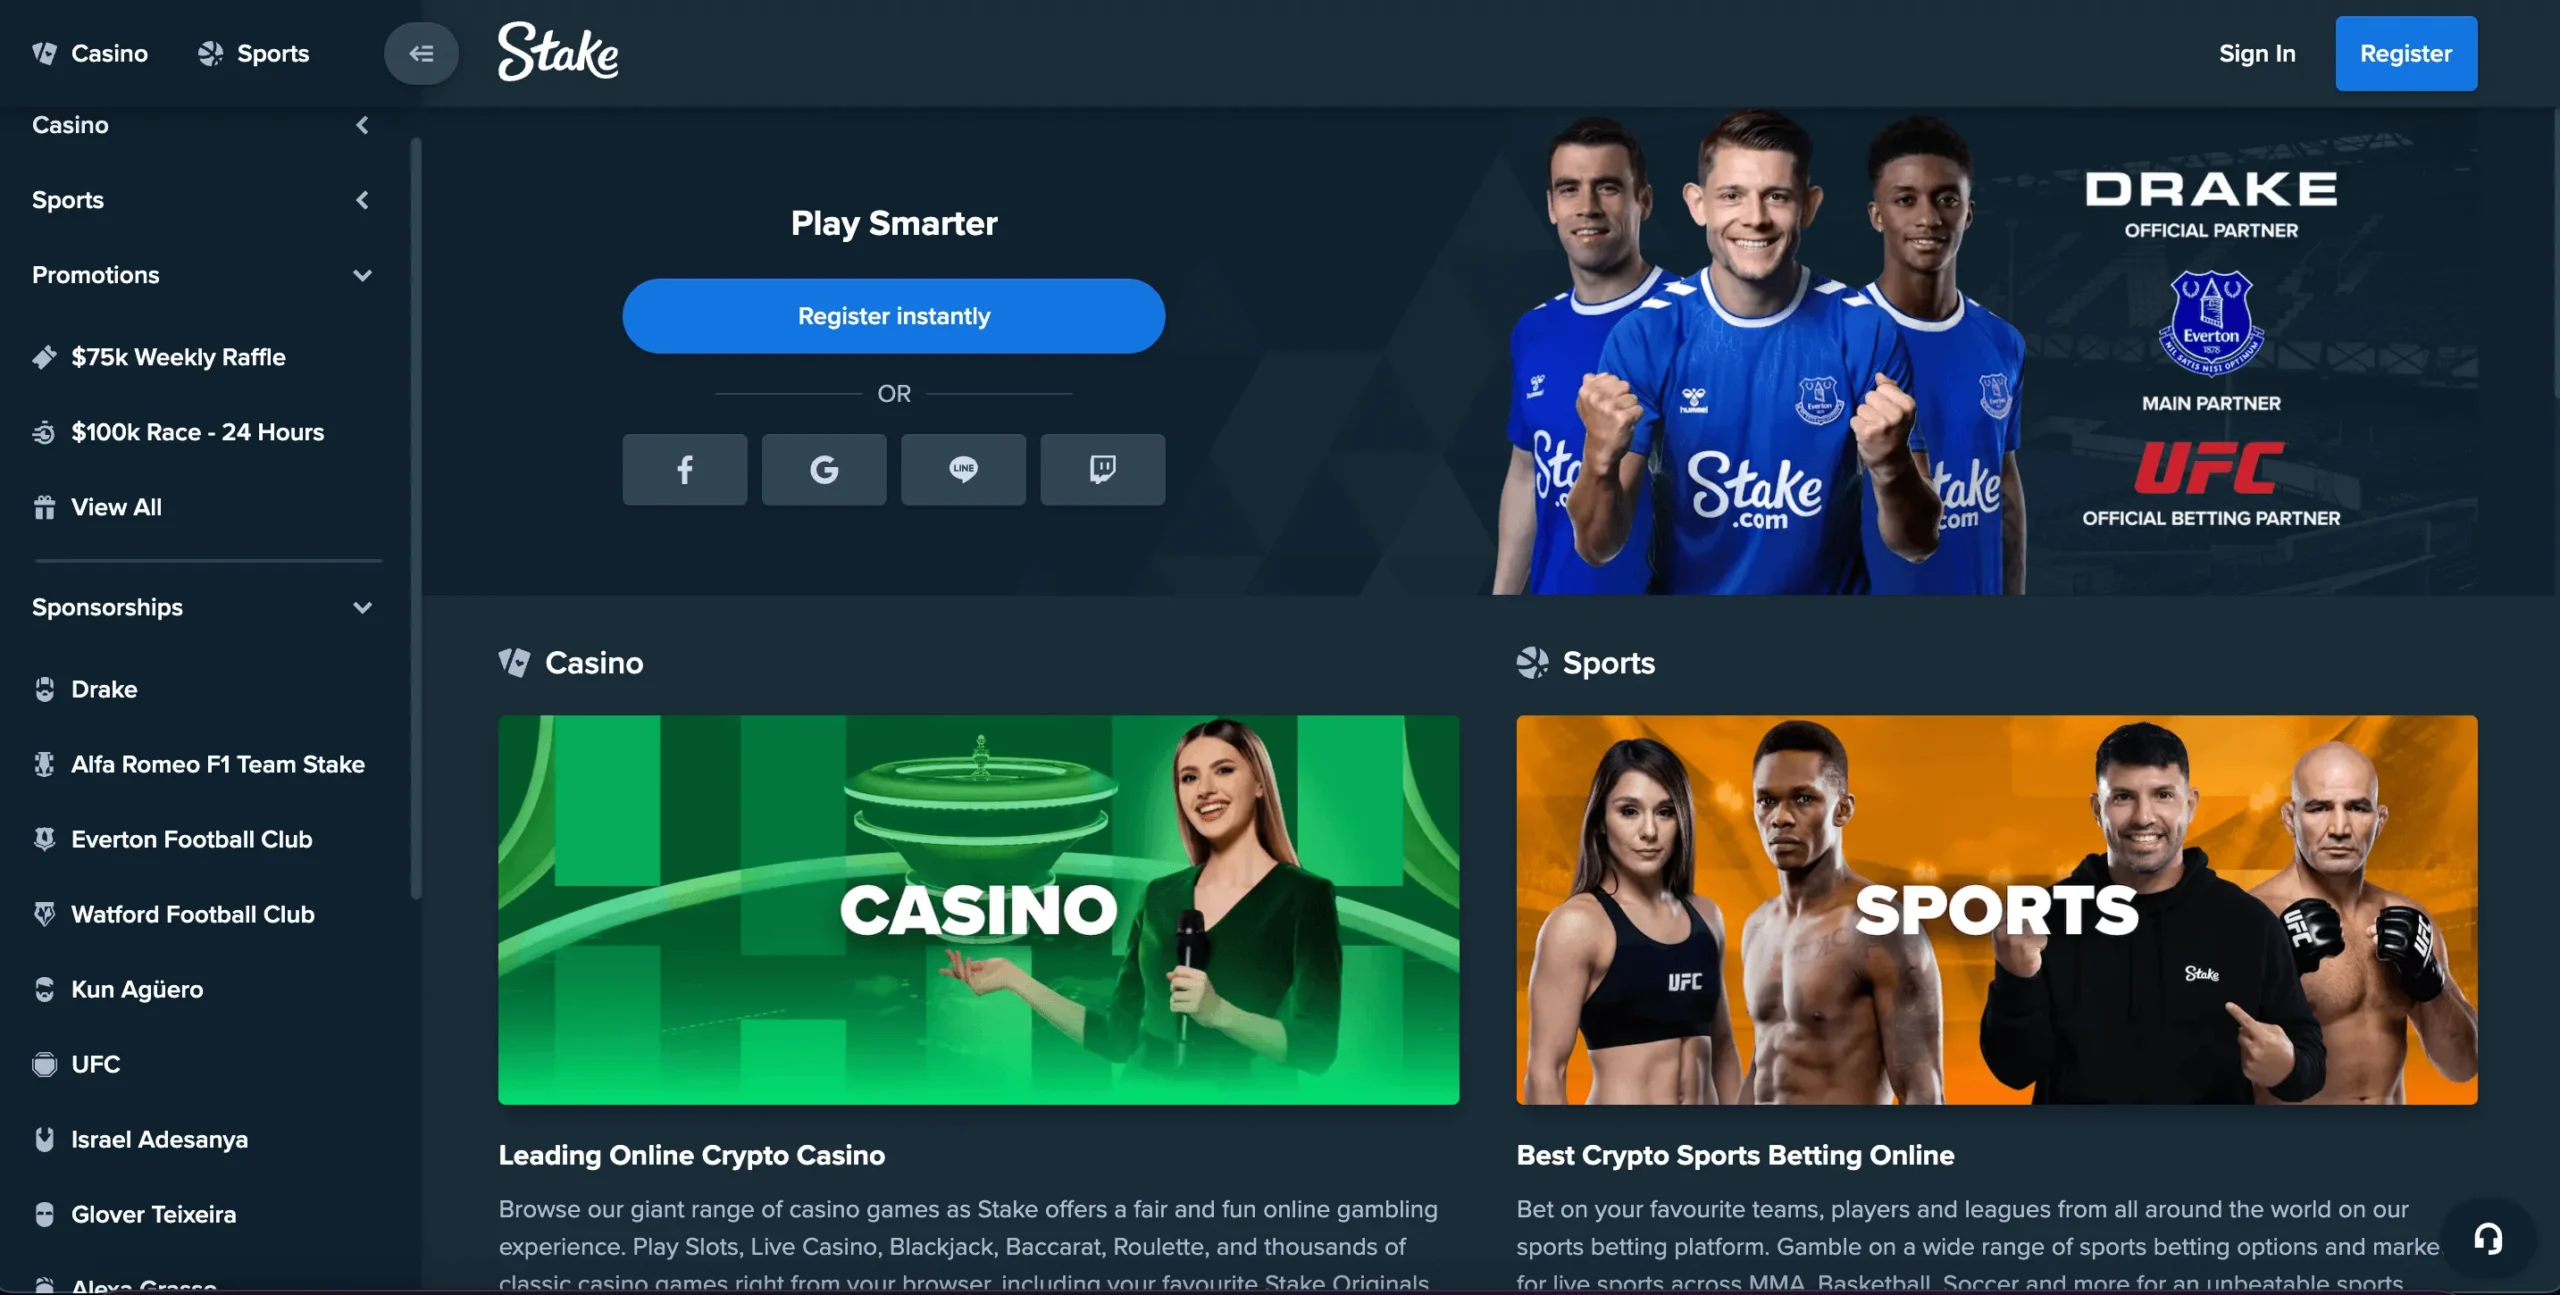Expand the Casino sidebar section
Image resolution: width=2560 pixels, height=1295 pixels.
coord(200,125)
